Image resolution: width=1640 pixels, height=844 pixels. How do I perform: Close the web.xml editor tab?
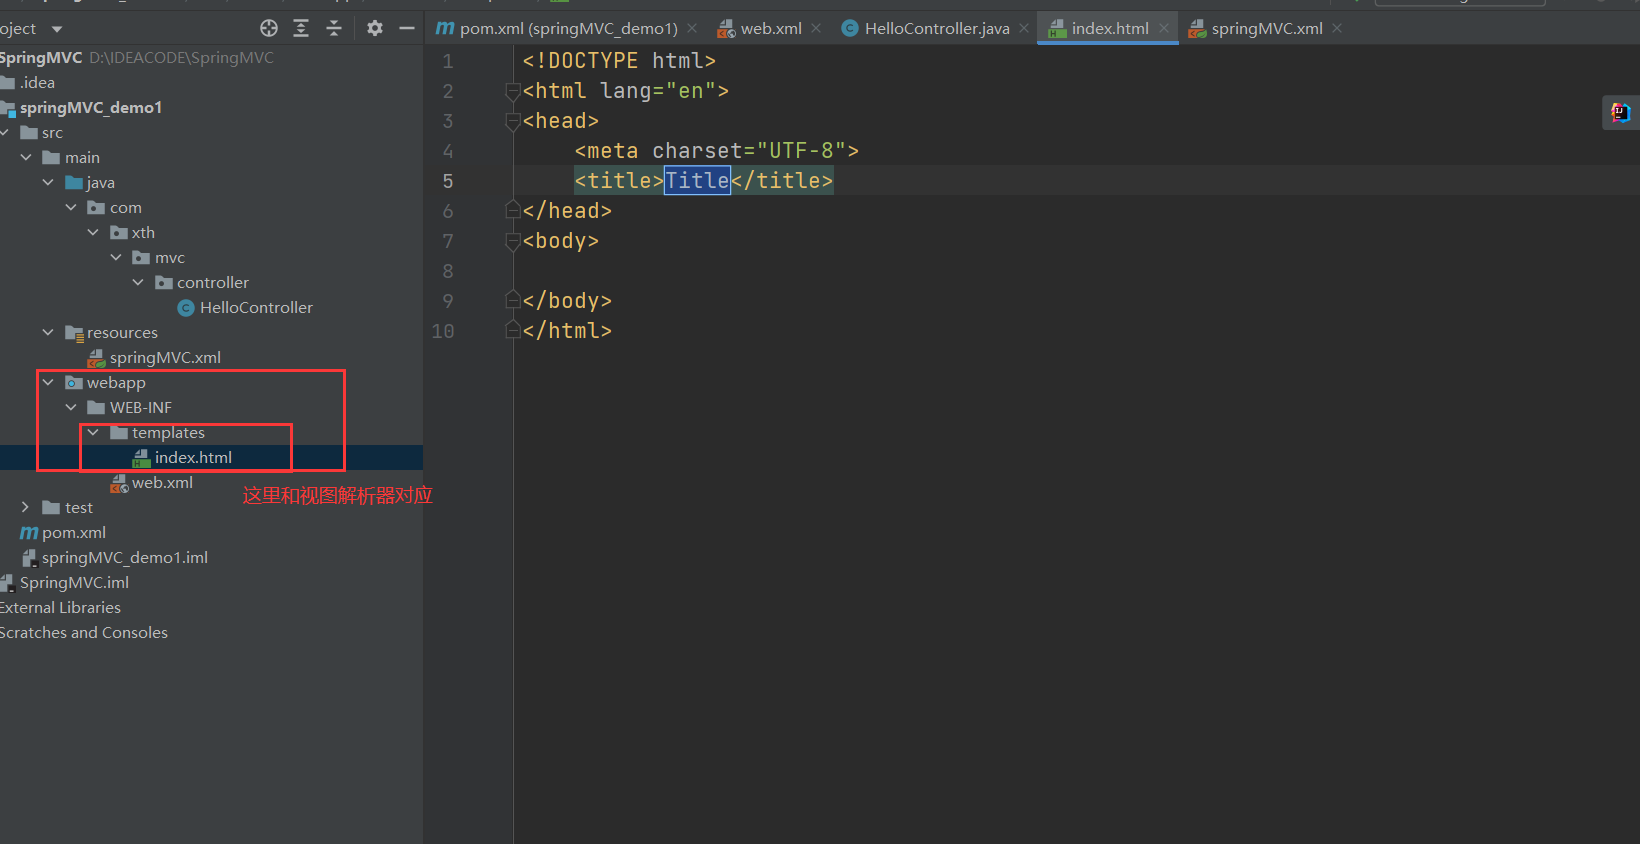816,28
